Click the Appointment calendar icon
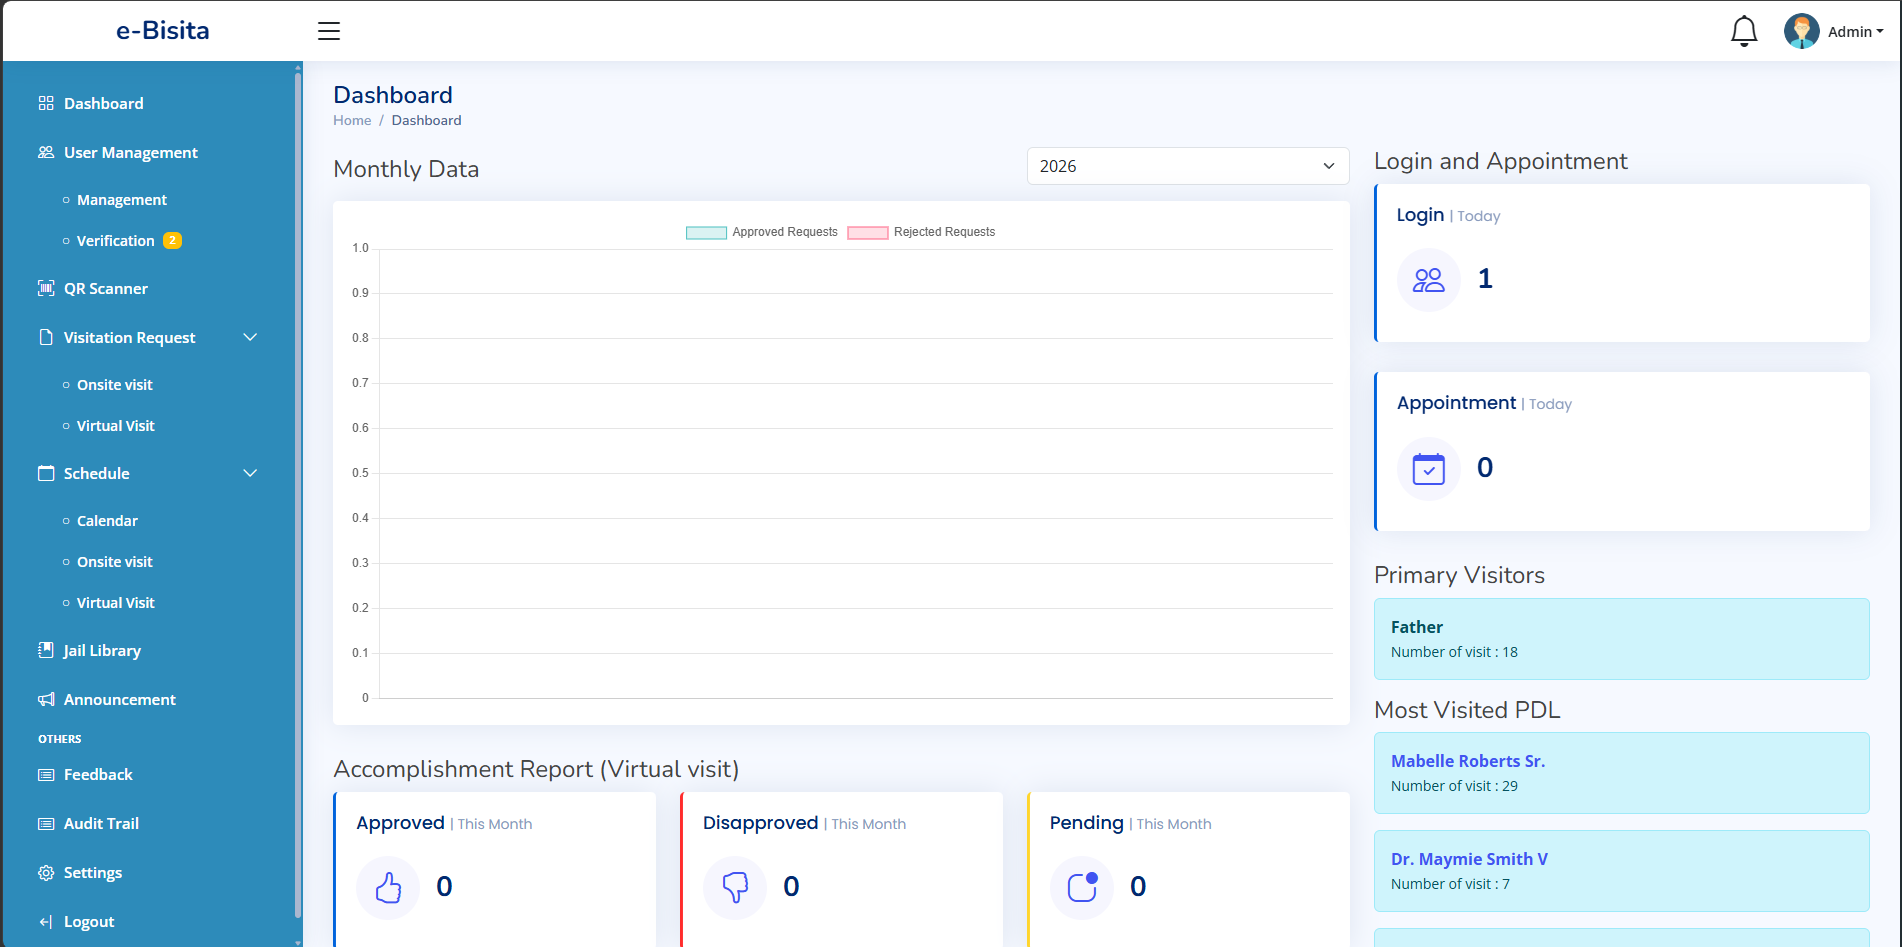Image resolution: width=1902 pixels, height=947 pixels. (1428, 468)
